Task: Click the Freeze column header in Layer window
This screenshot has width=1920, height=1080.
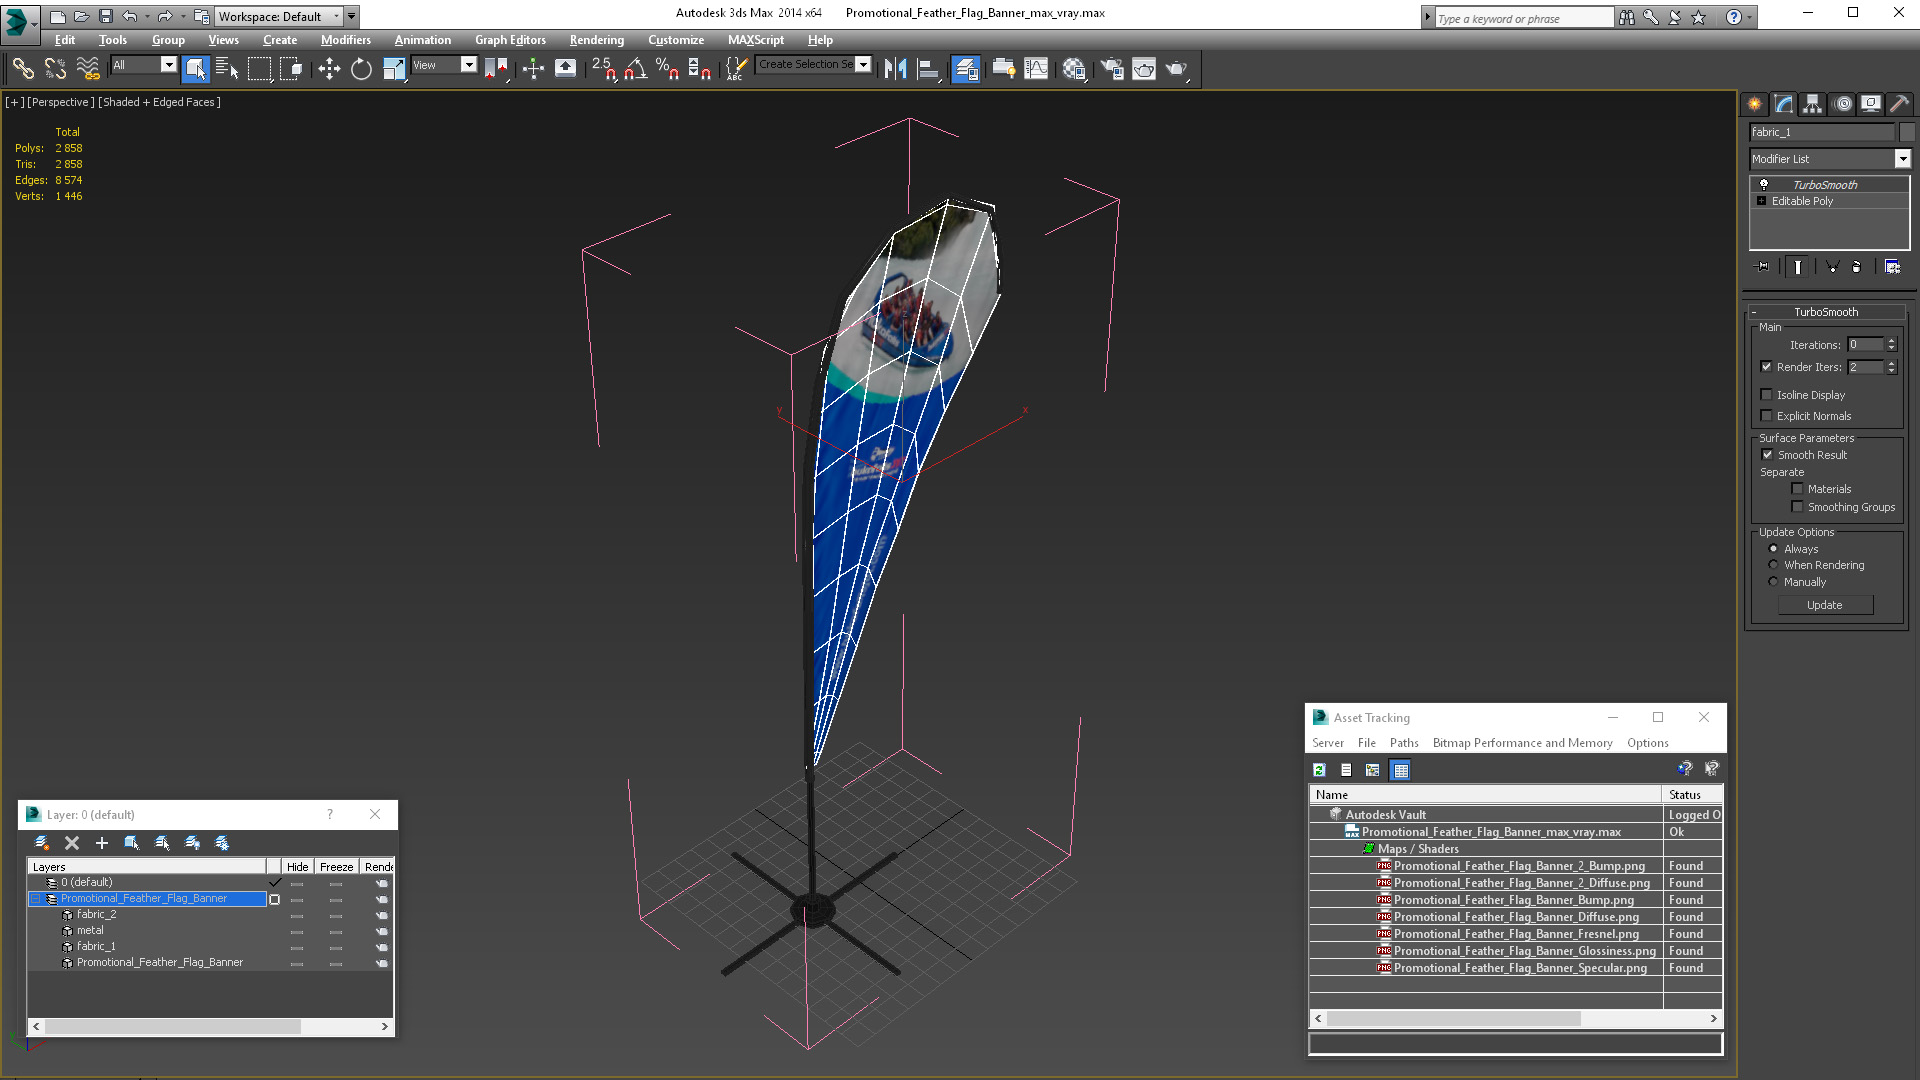Action: (336, 867)
